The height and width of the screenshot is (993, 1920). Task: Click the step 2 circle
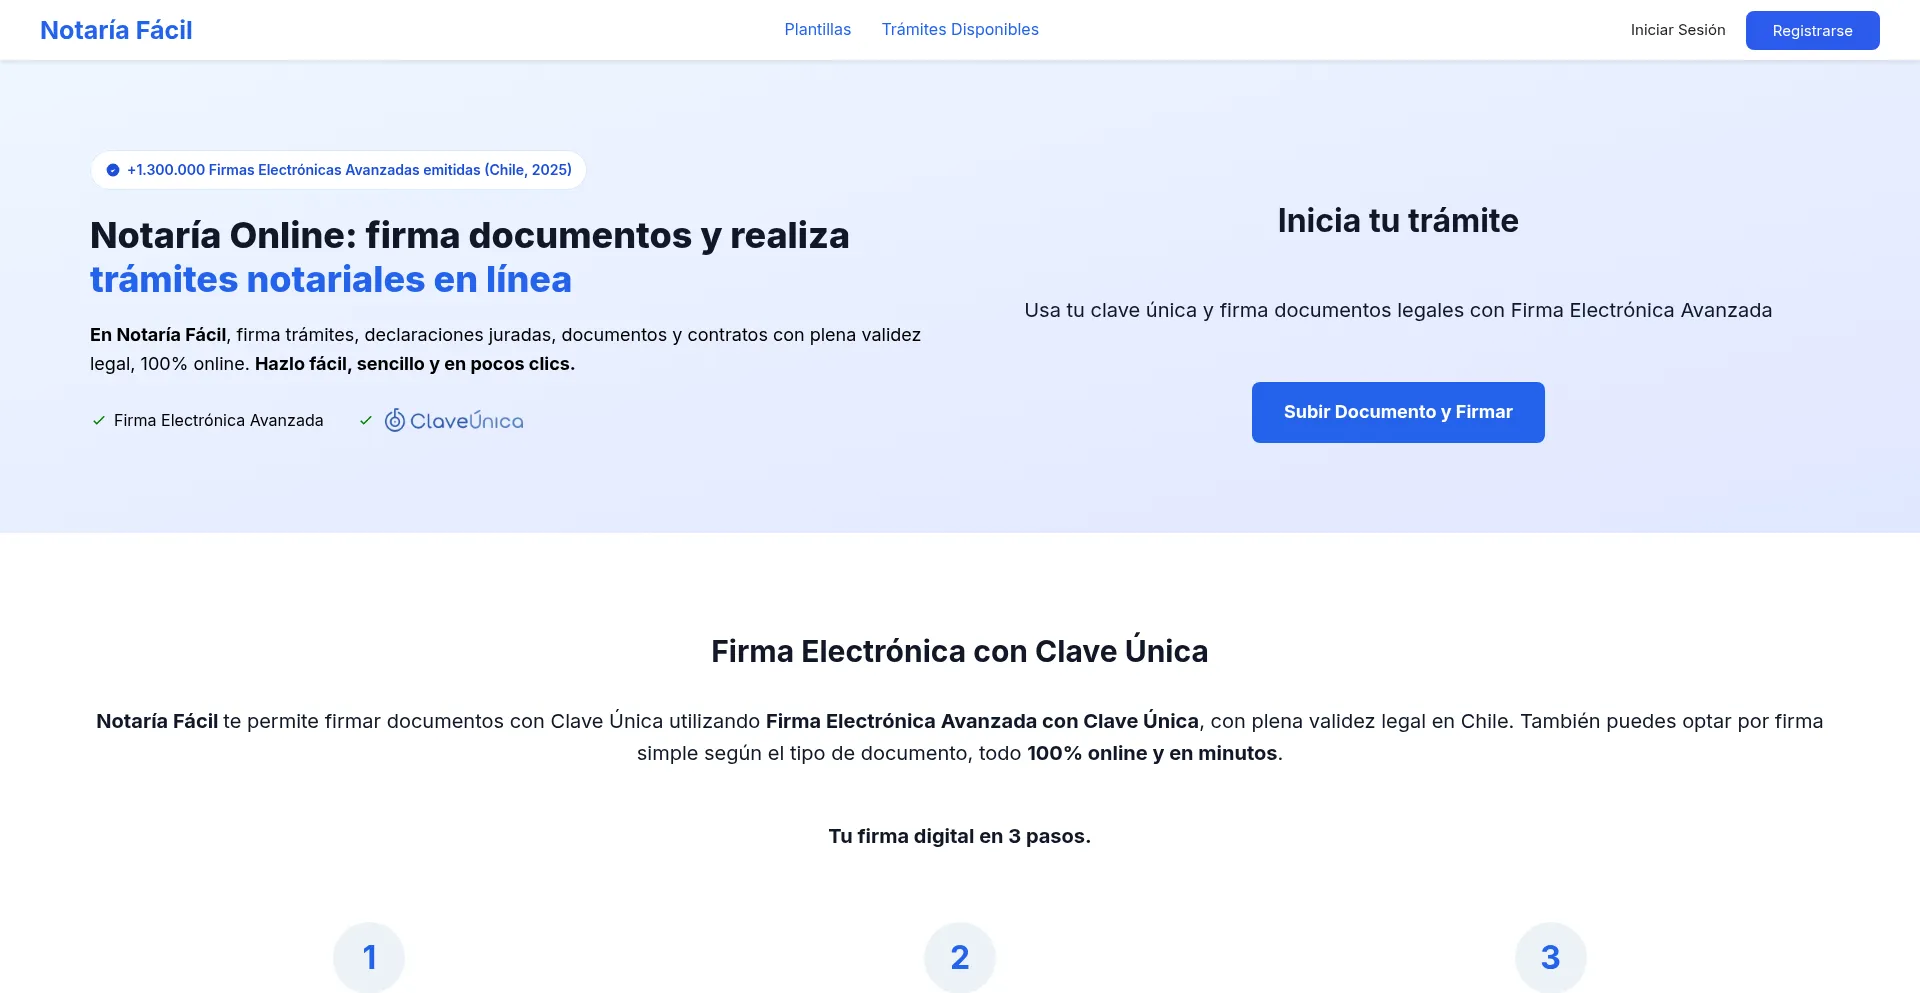(960, 957)
